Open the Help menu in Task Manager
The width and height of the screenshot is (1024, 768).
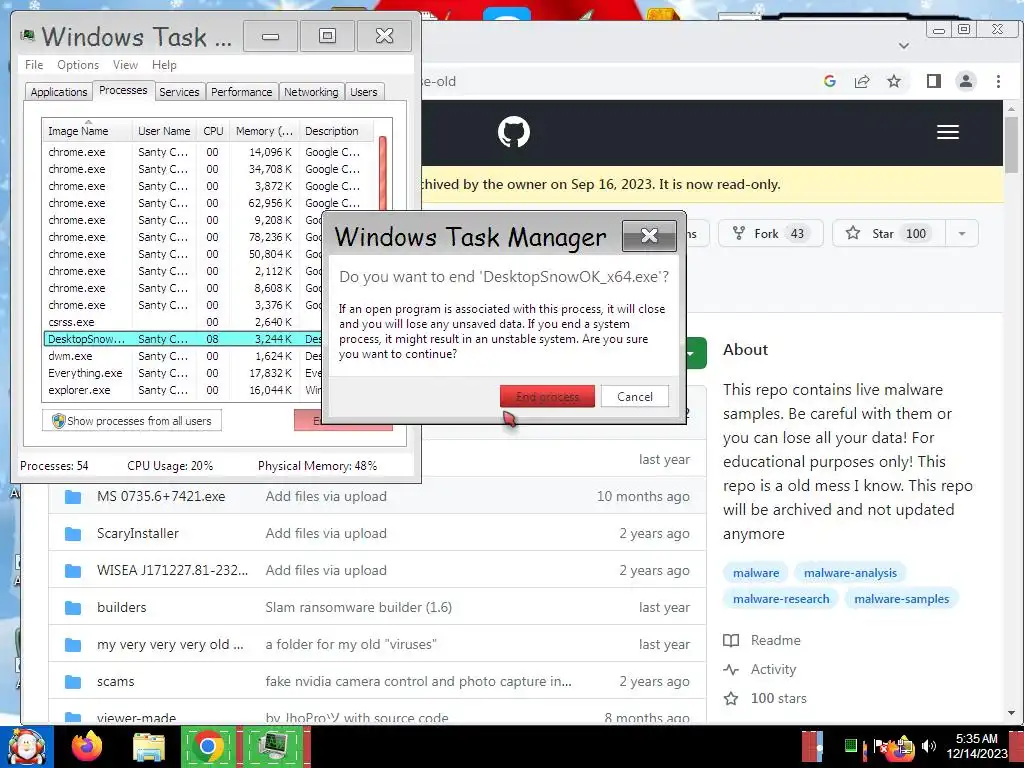[x=164, y=65]
